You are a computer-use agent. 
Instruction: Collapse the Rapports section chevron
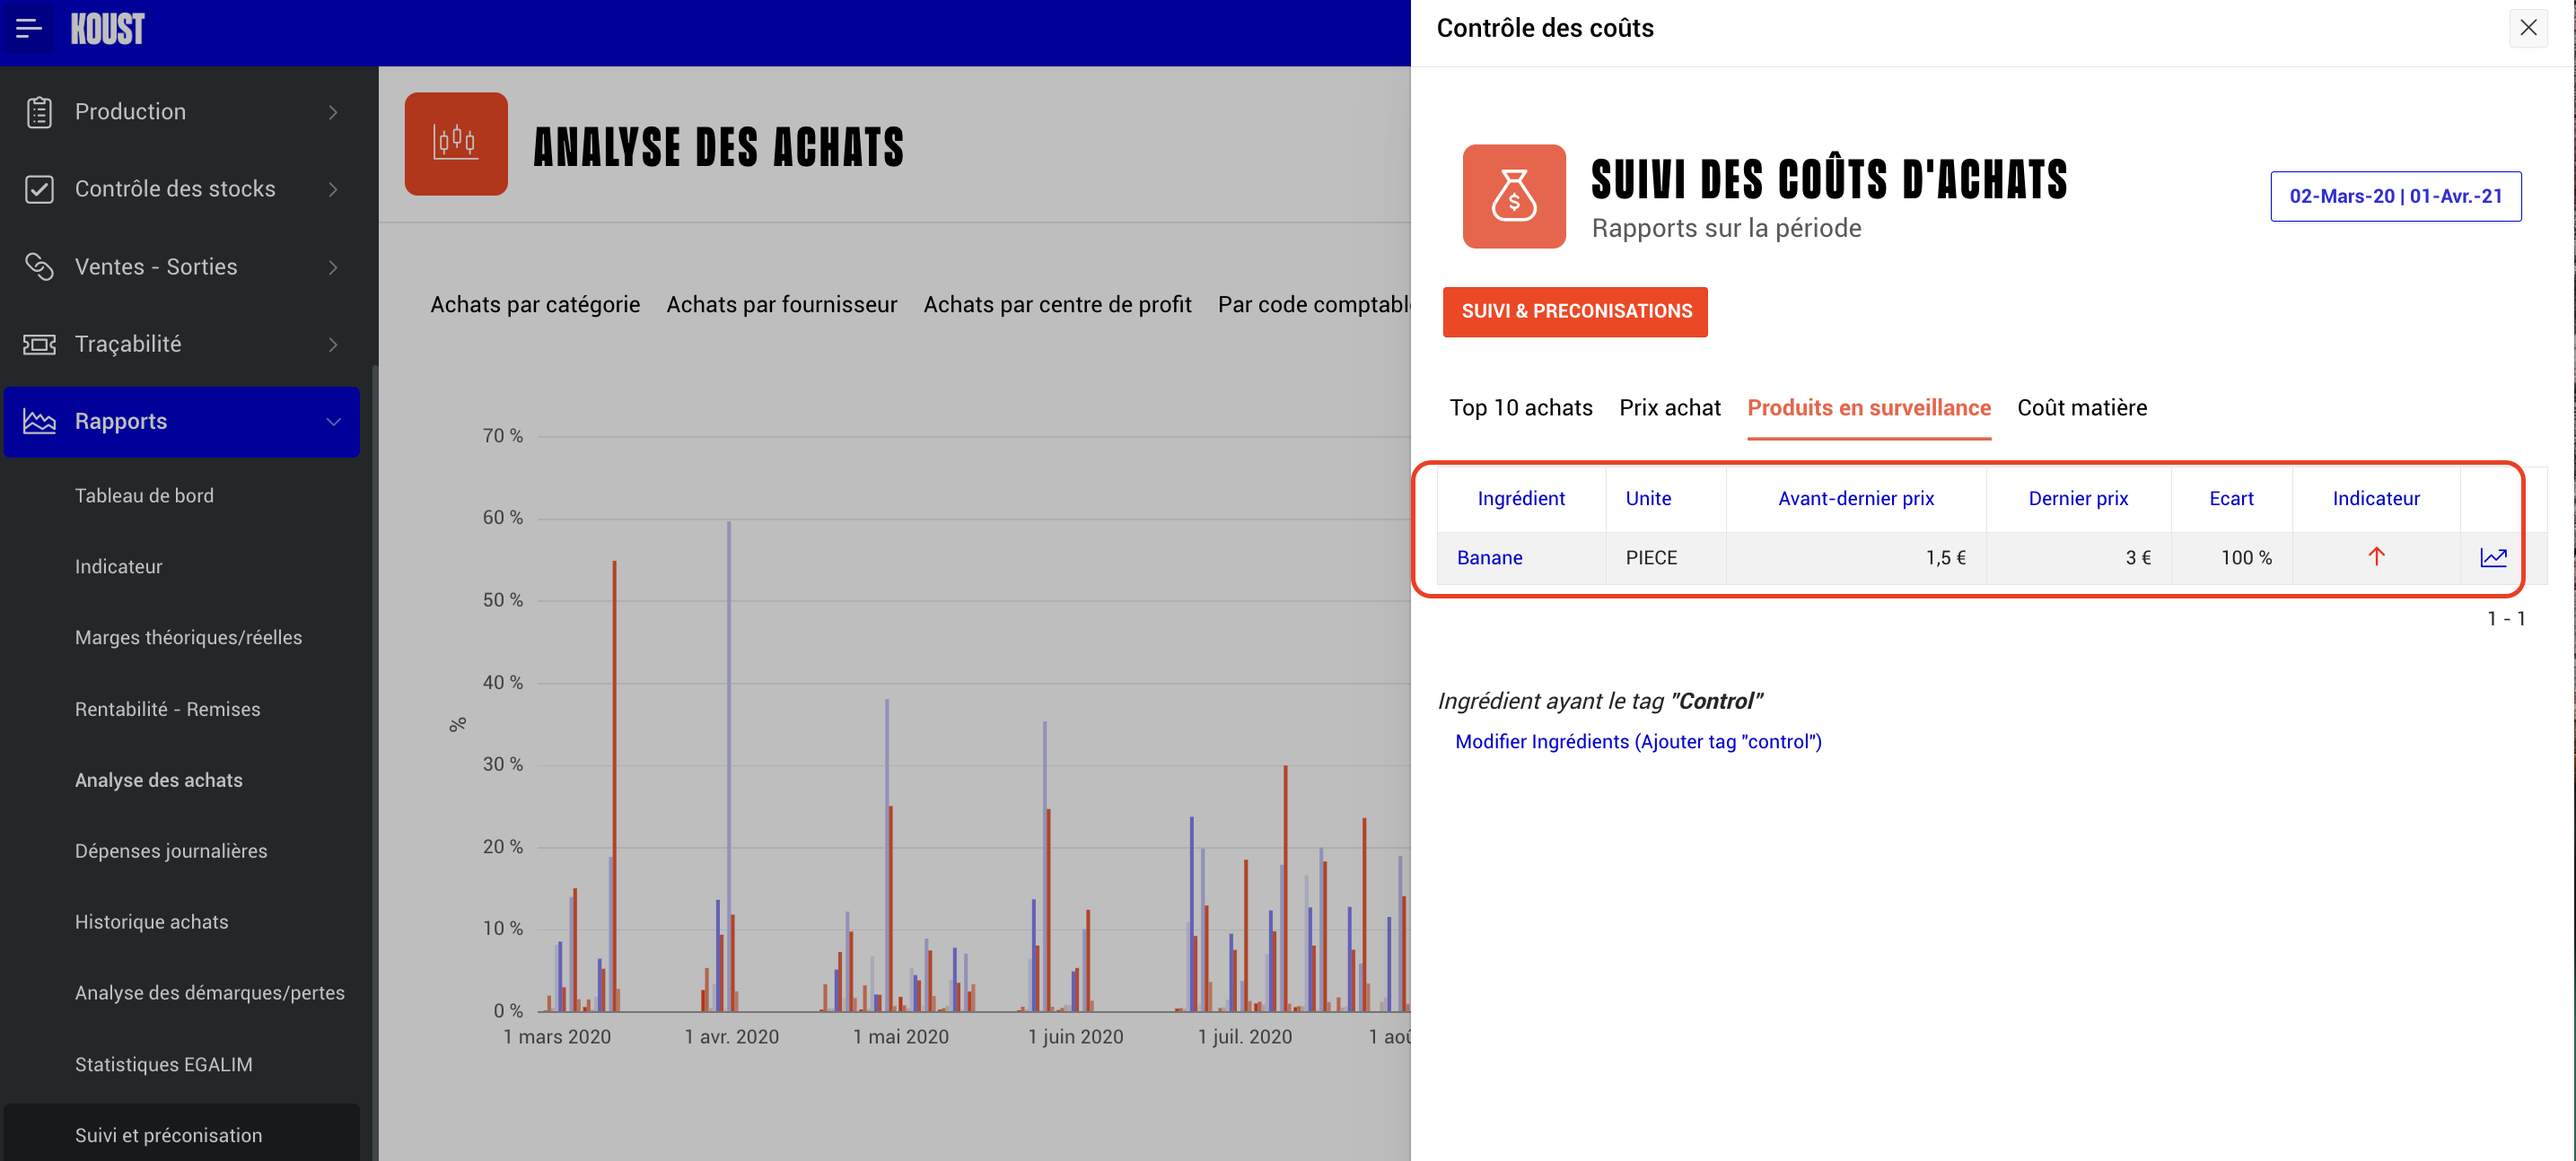pyautogui.click(x=333, y=422)
